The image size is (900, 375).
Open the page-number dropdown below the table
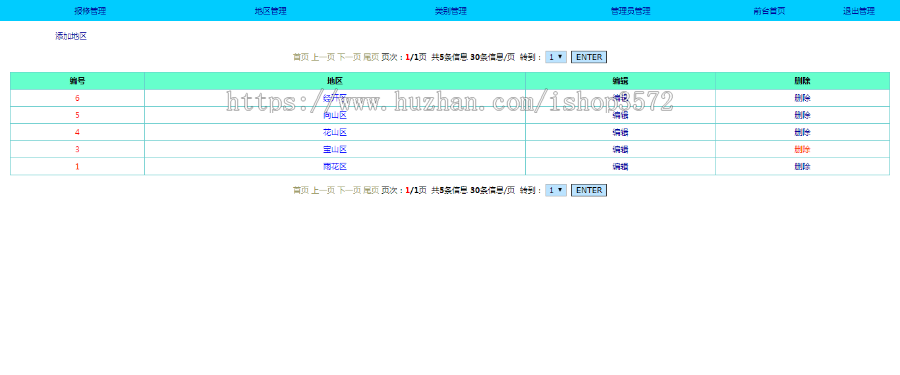[x=556, y=190]
